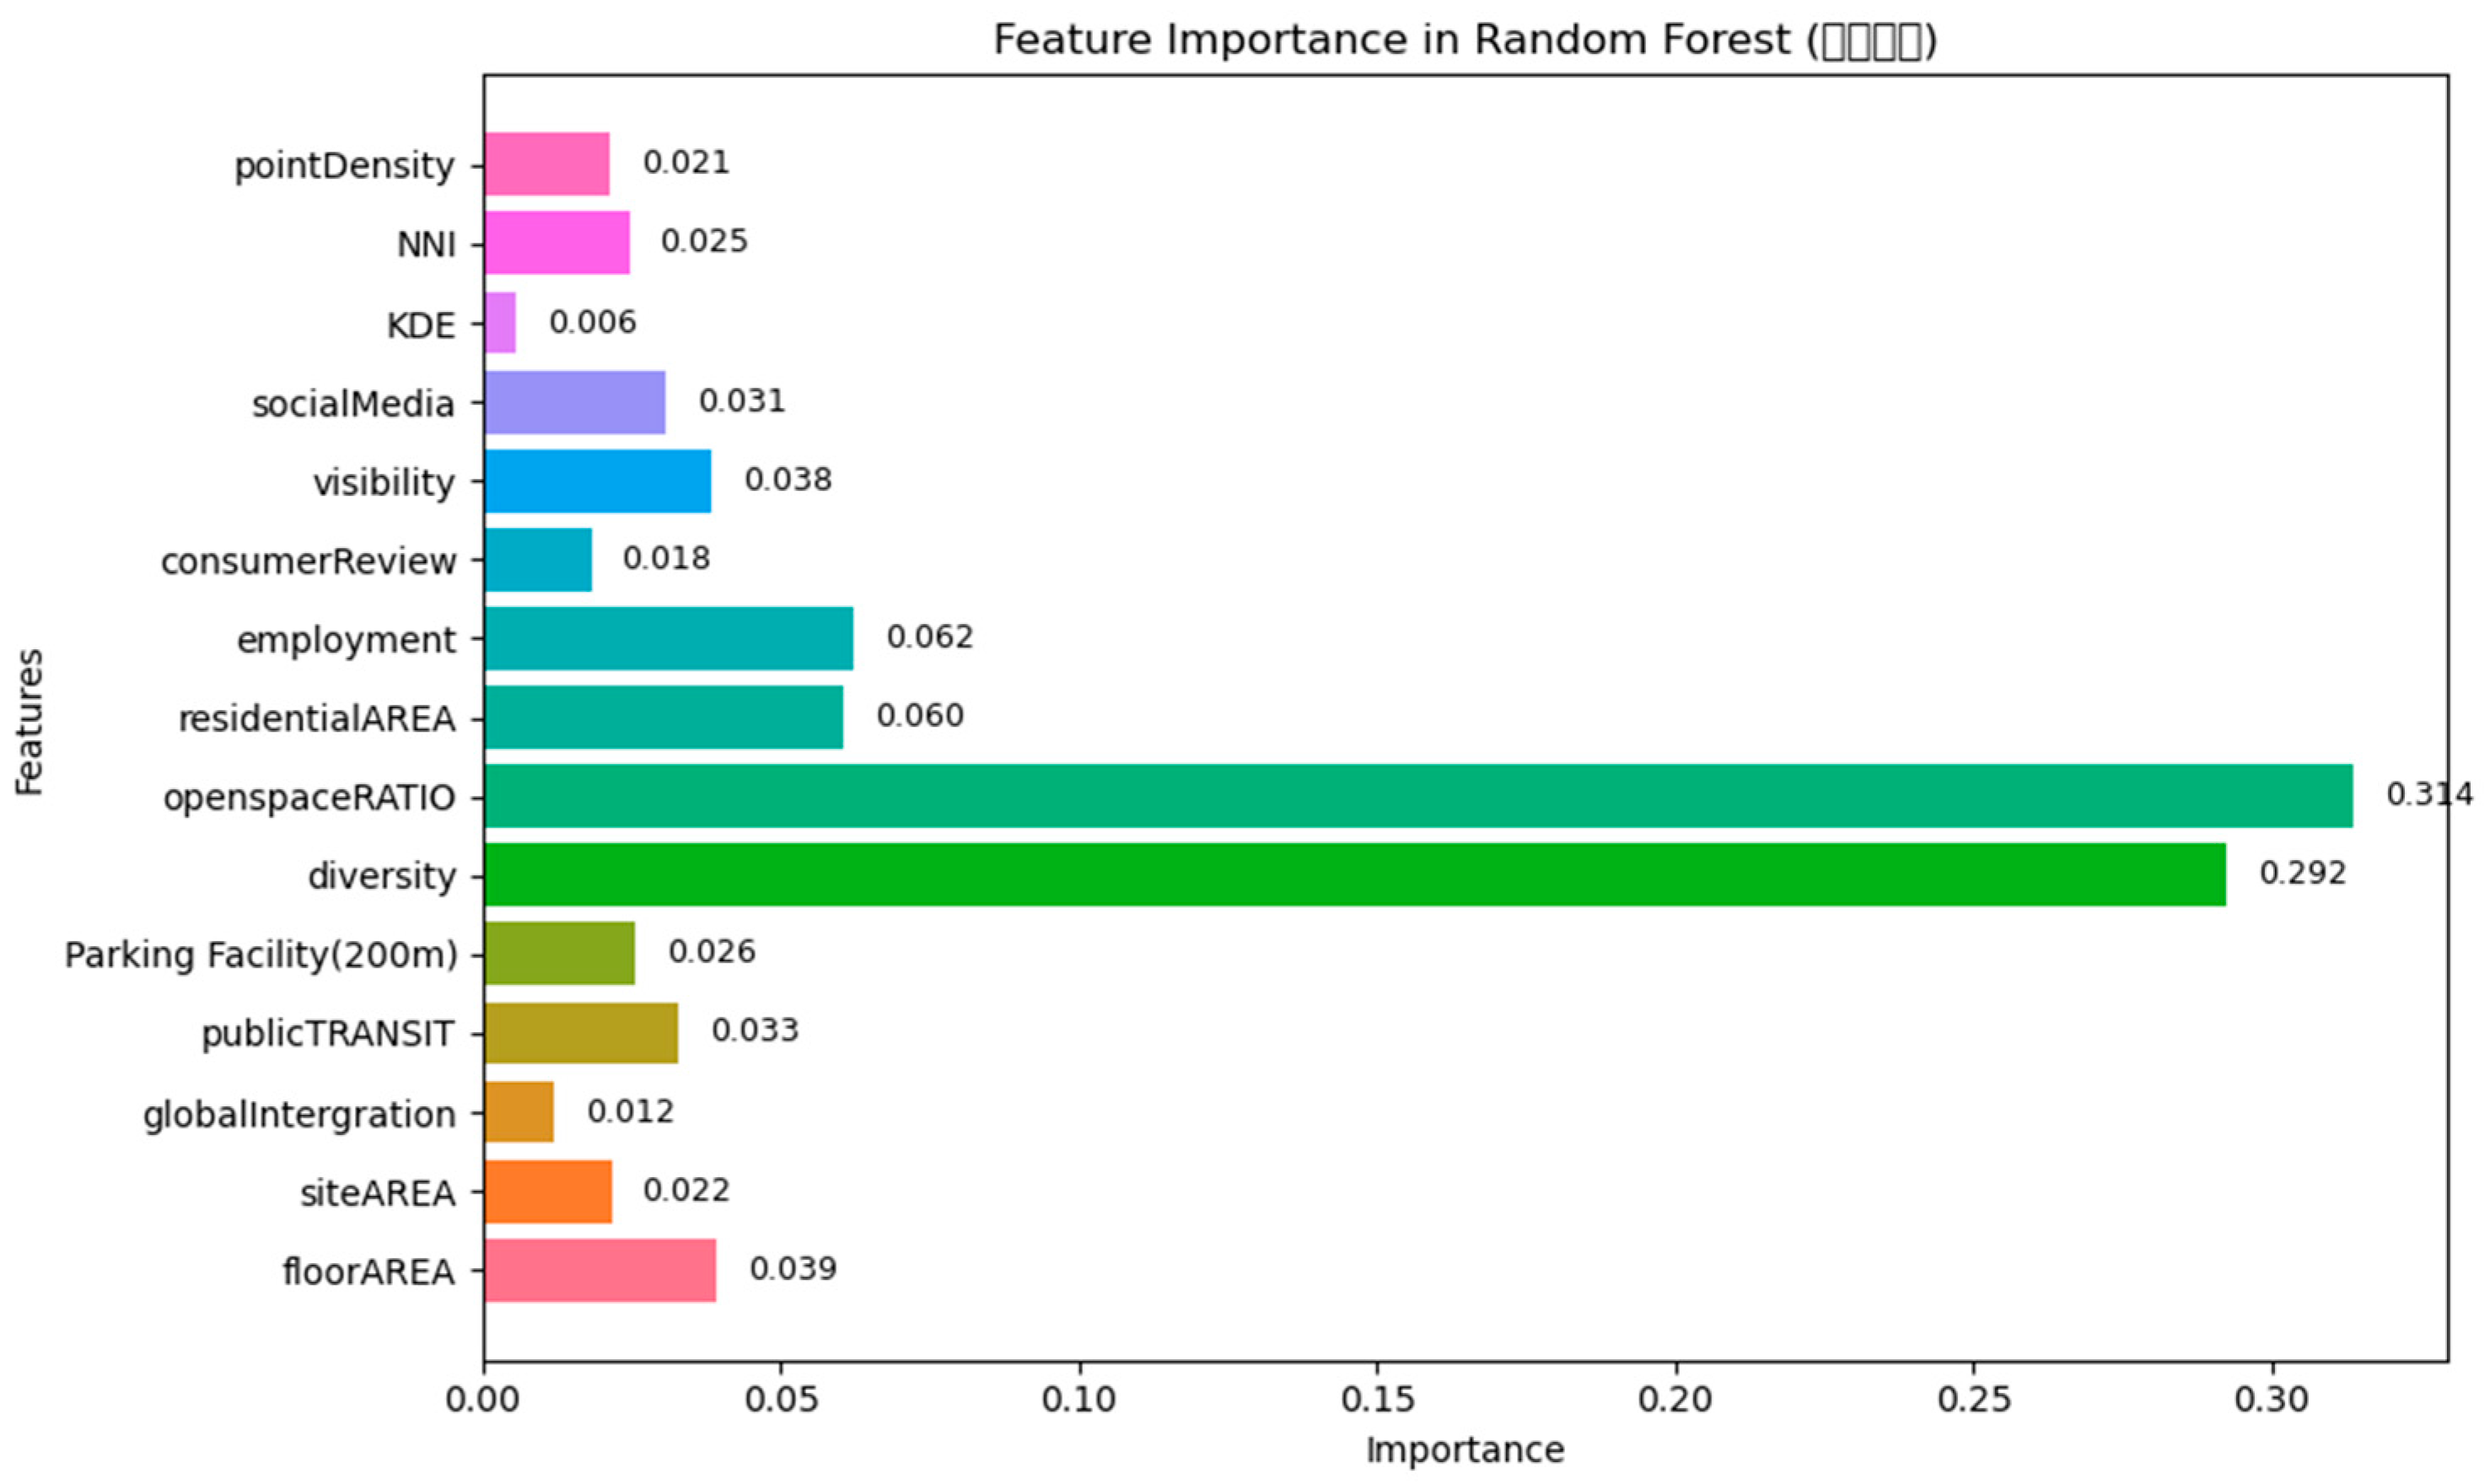
Task: Select the 0.031 value label
Action: [742, 400]
